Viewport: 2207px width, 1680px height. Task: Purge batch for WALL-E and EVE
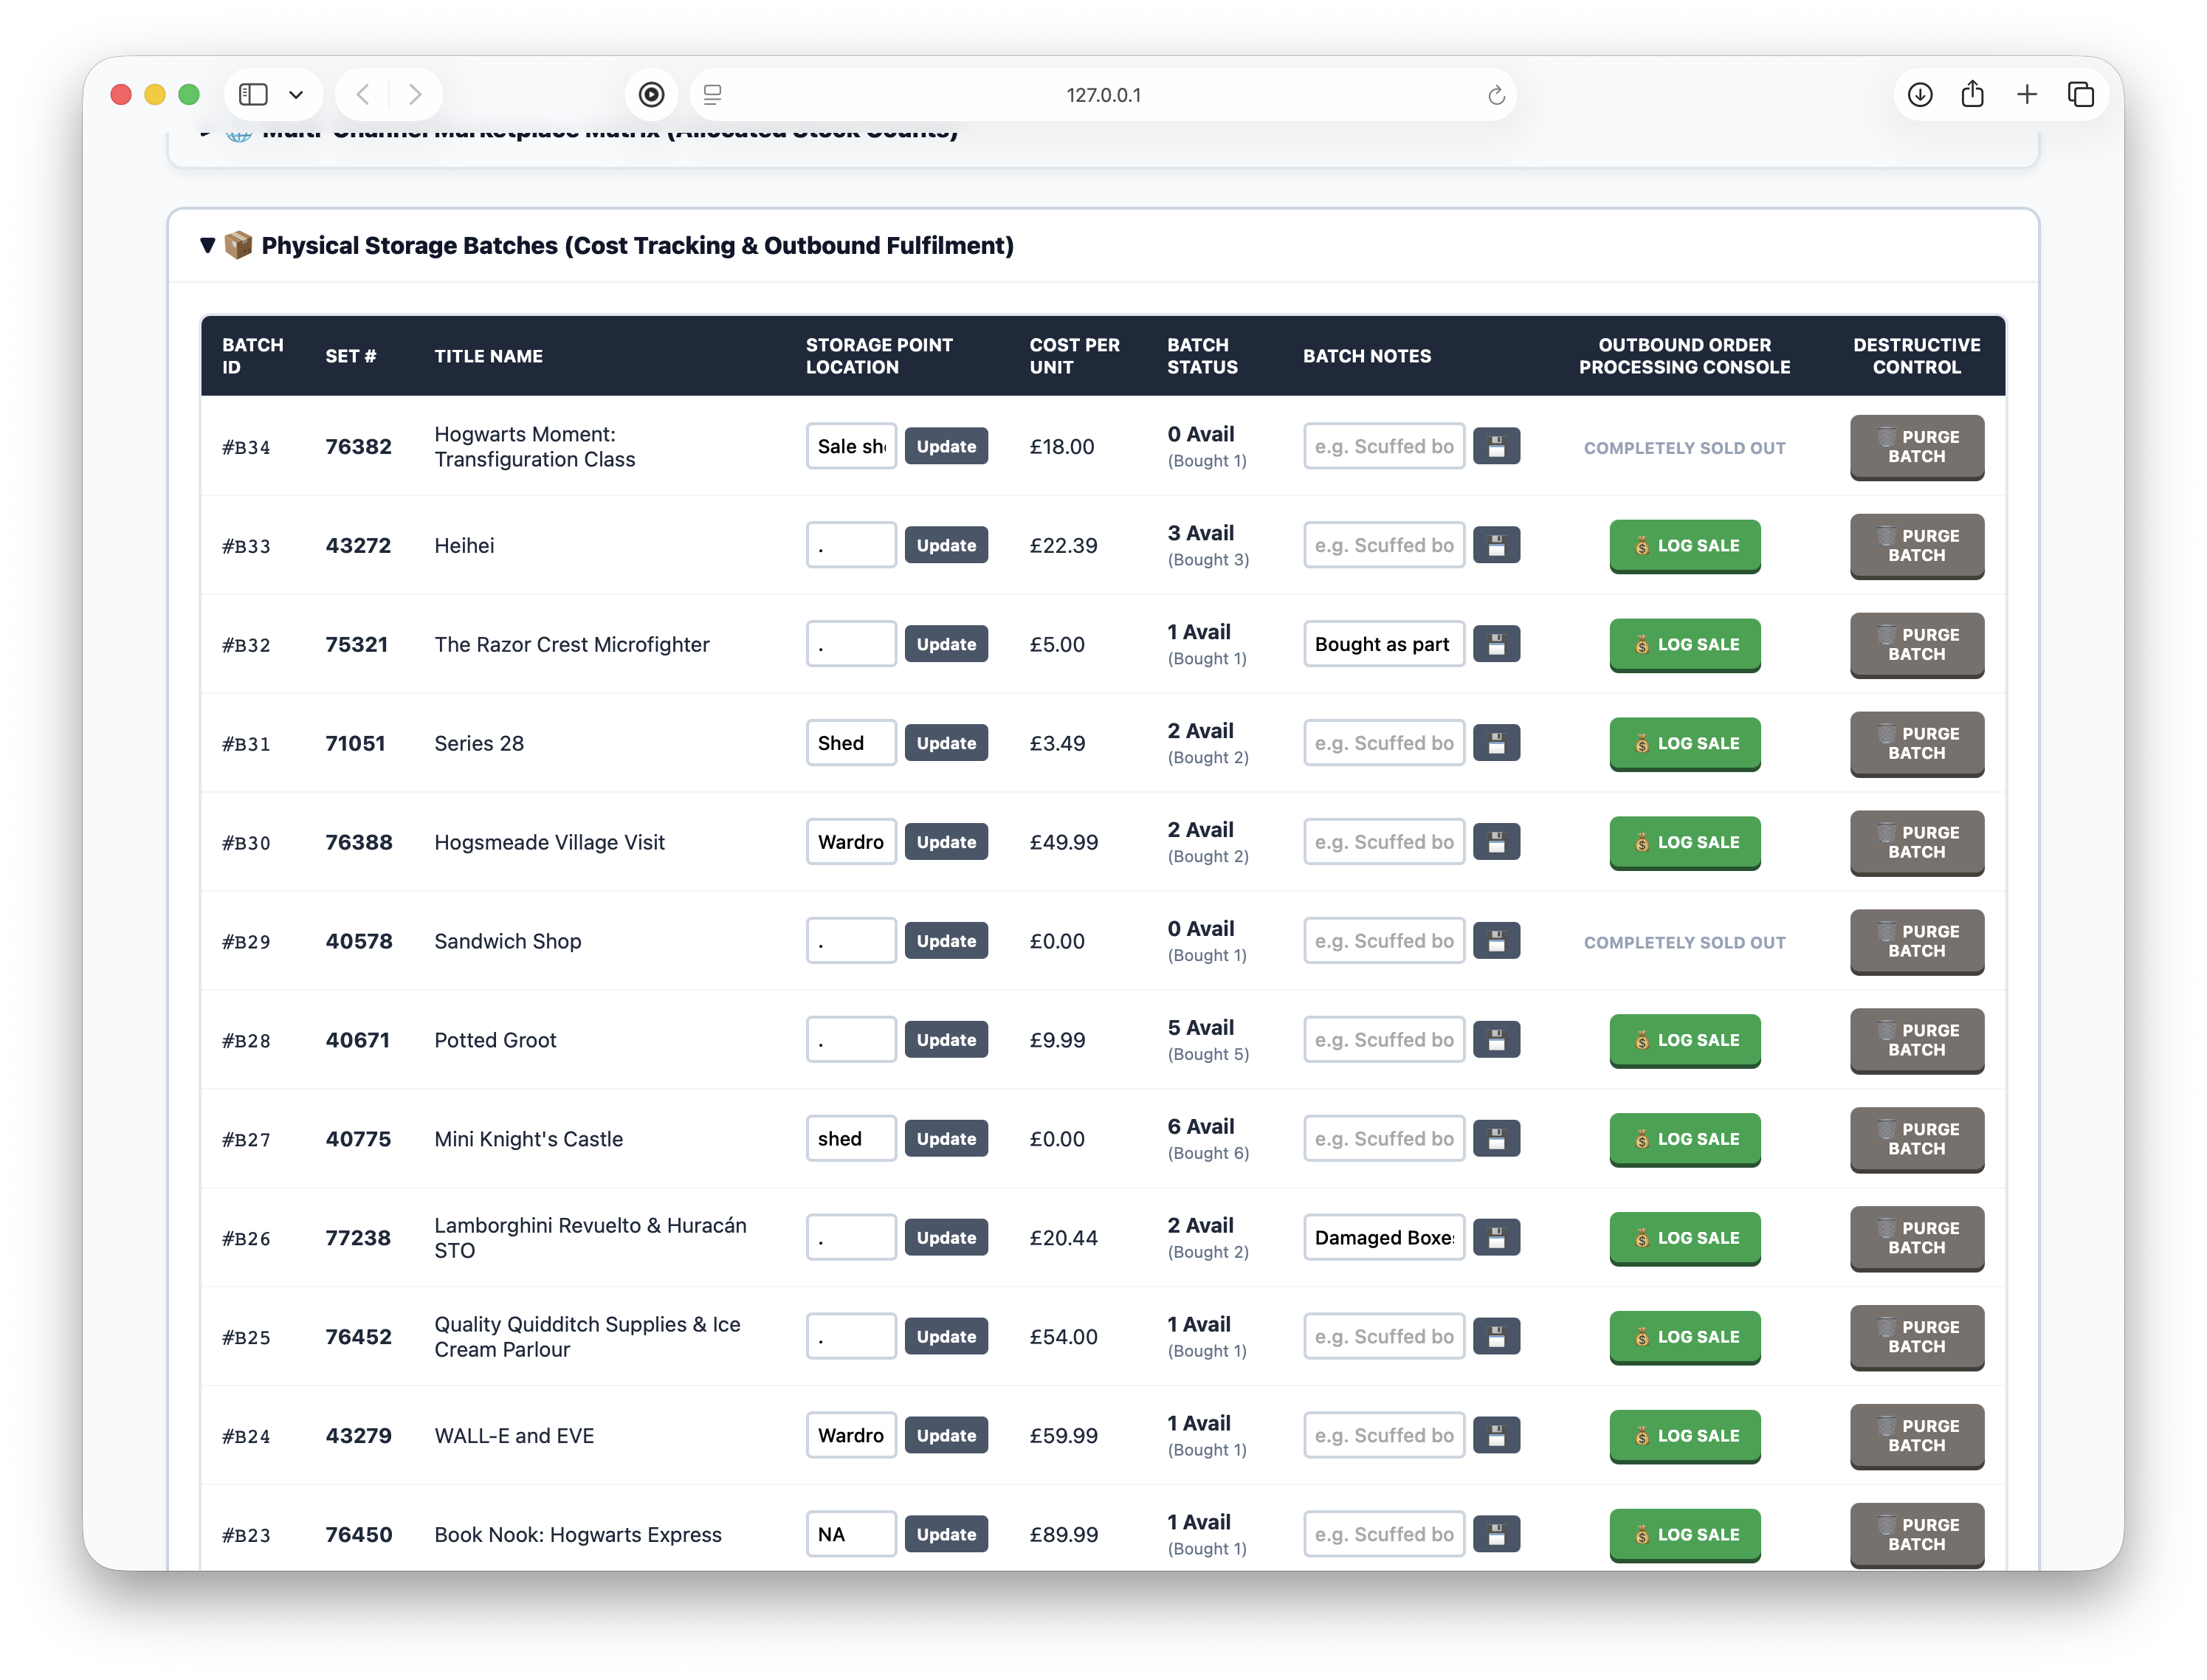[x=1916, y=1436]
